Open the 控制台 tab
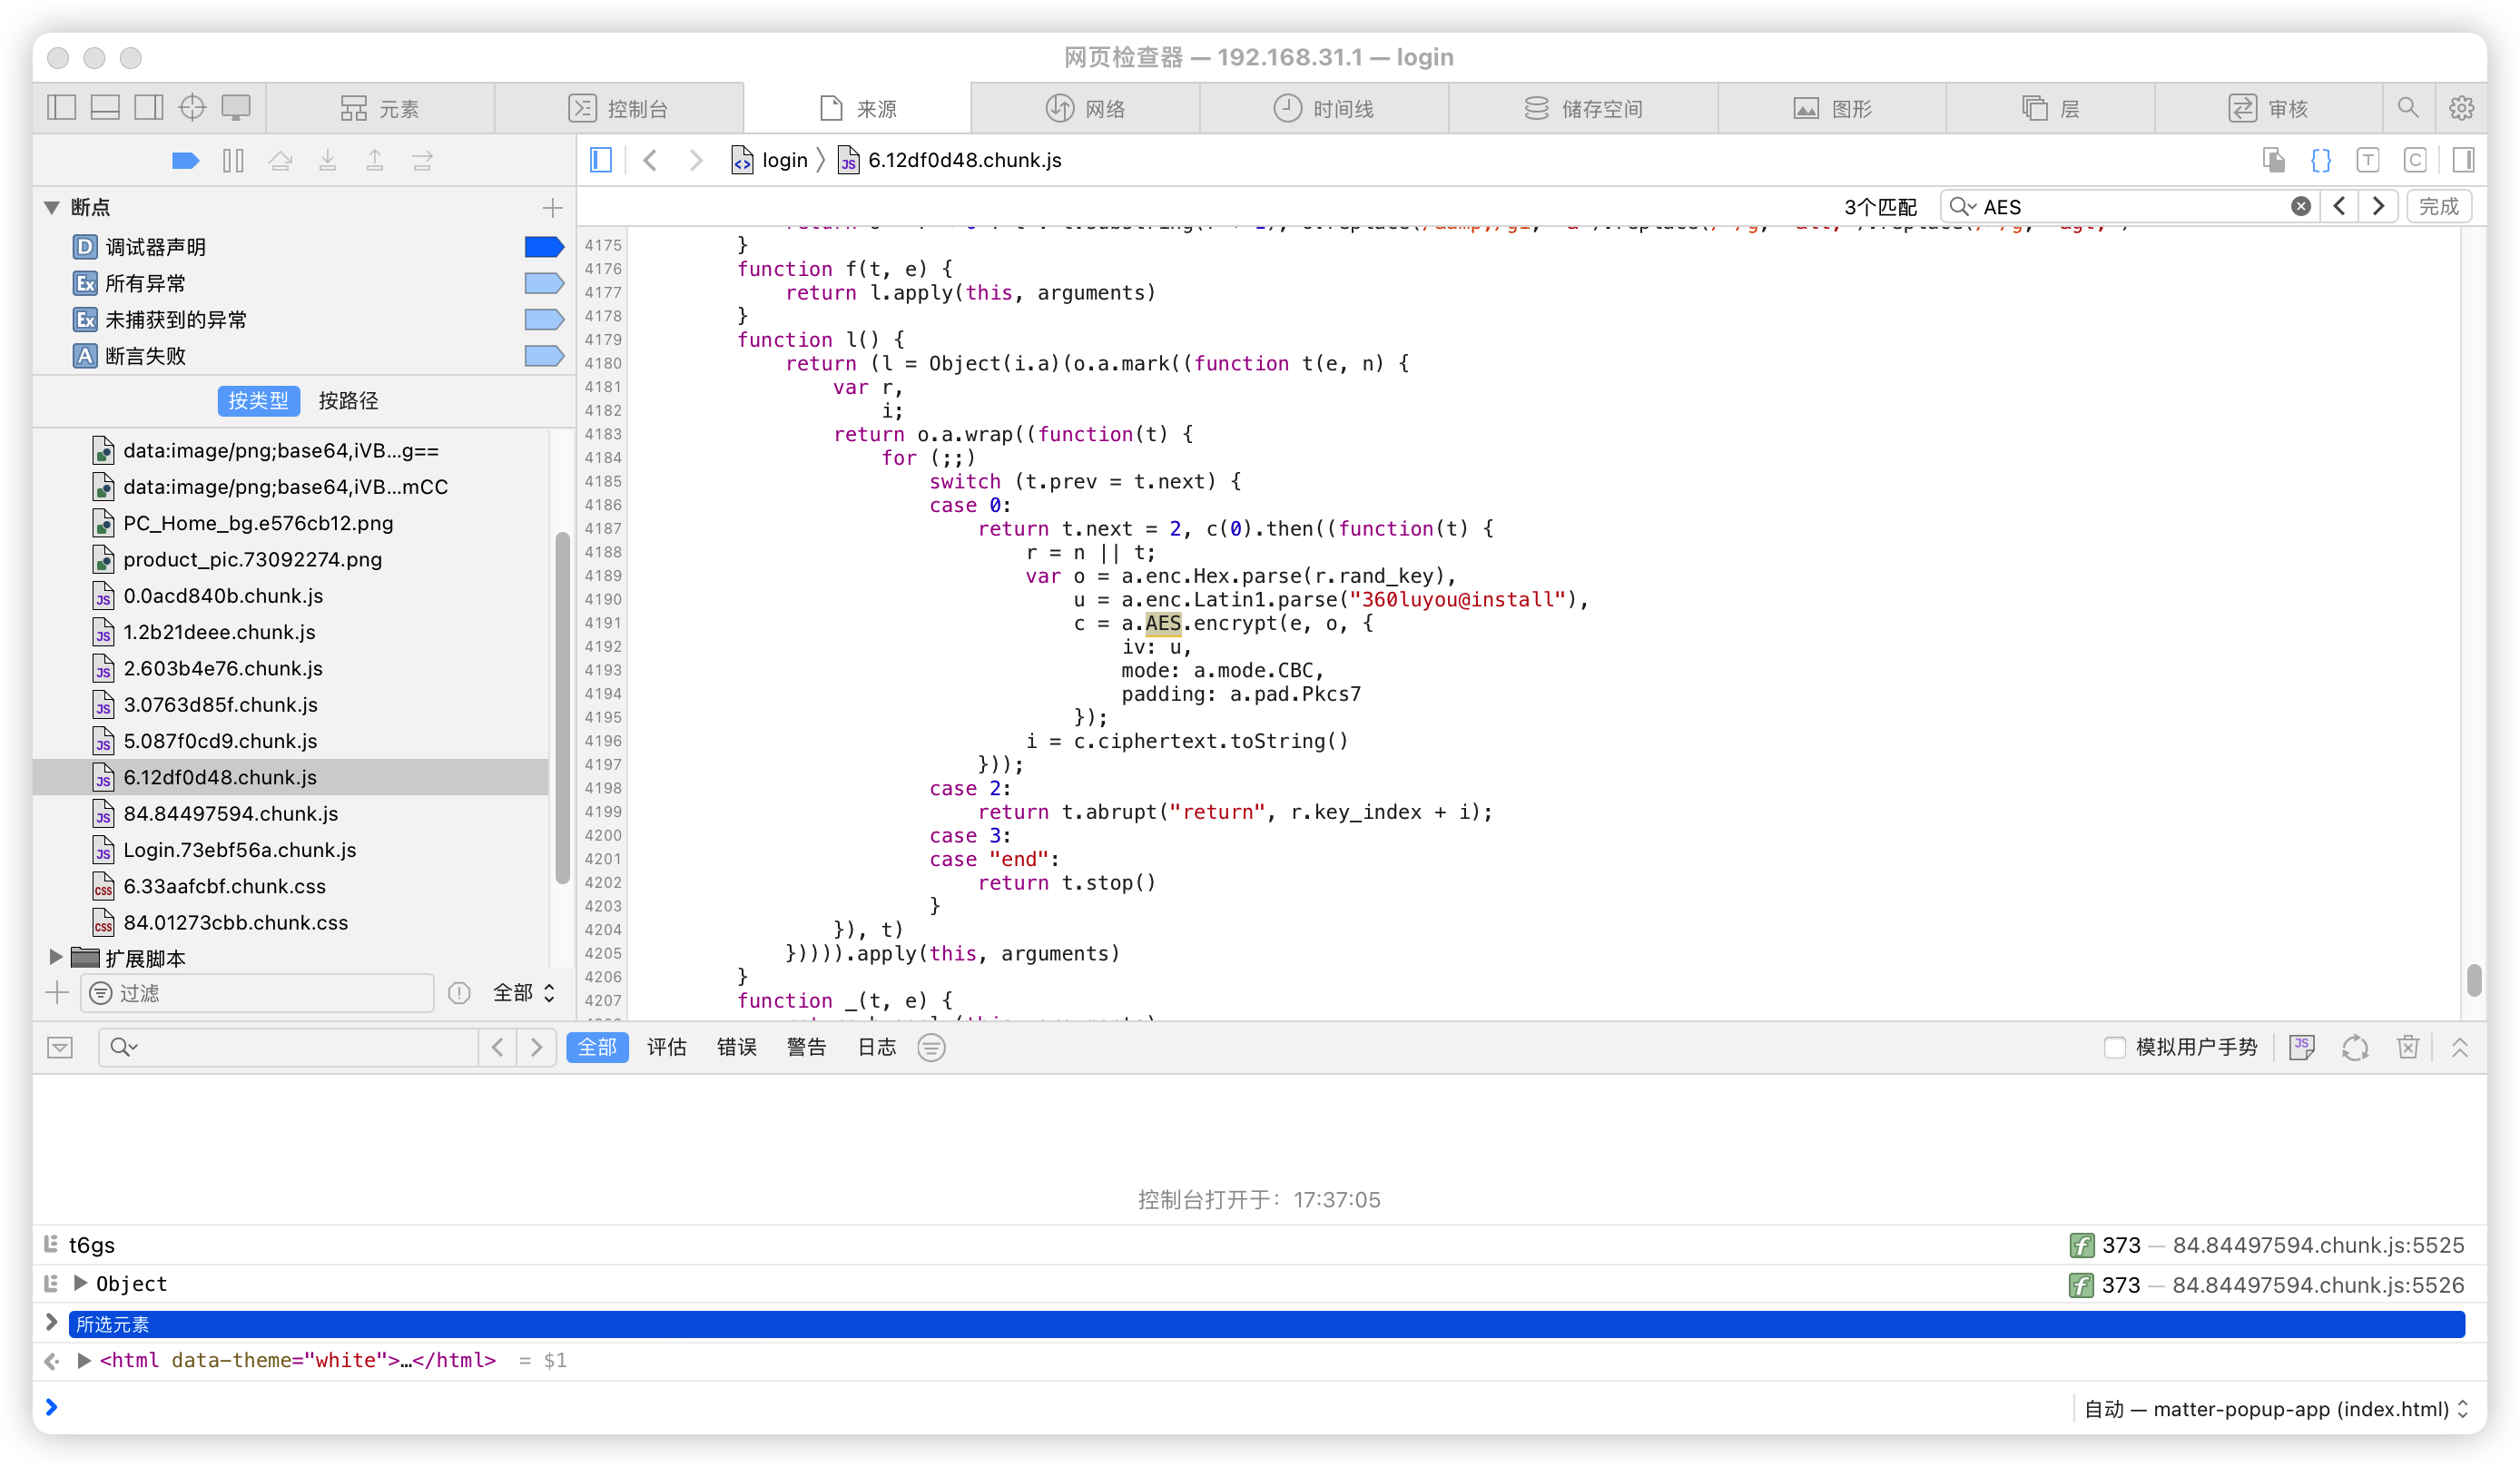The height and width of the screenshot is (1467, 2520). point(618,108)
